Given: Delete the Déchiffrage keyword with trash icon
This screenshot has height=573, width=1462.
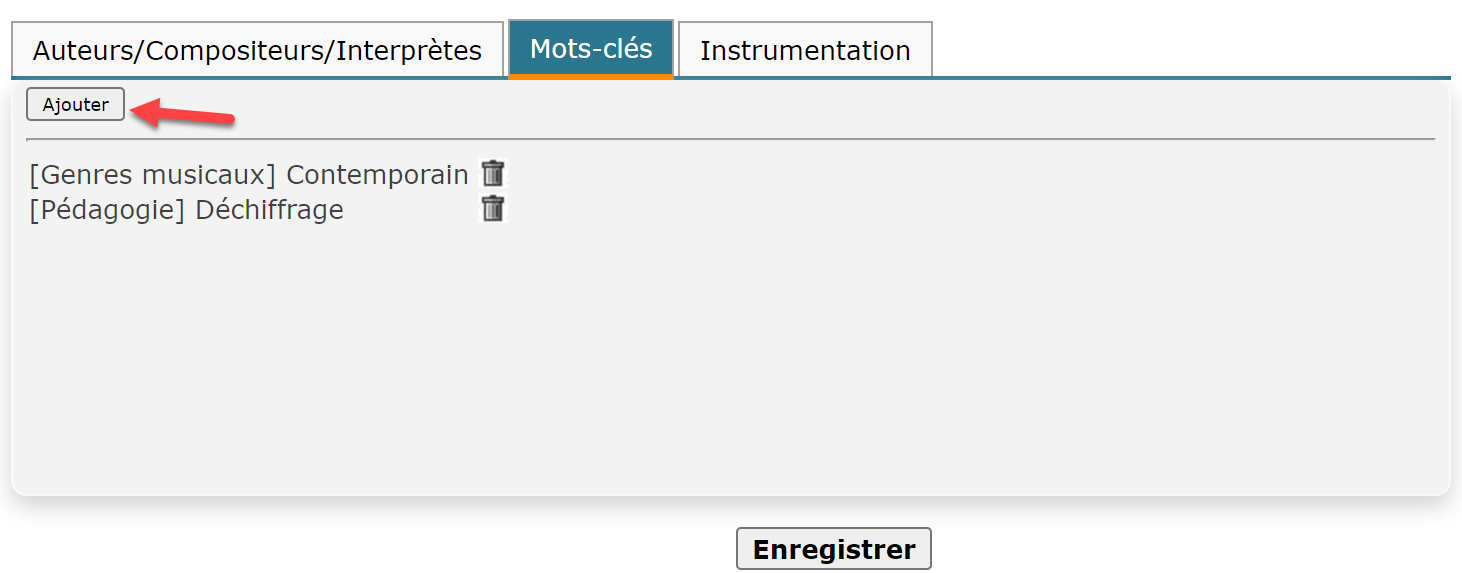Looking at the screenshot, I should (493, 208).
